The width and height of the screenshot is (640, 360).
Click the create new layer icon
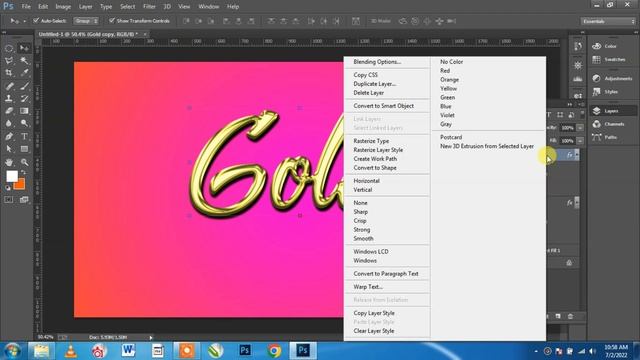tap(558, 316)
